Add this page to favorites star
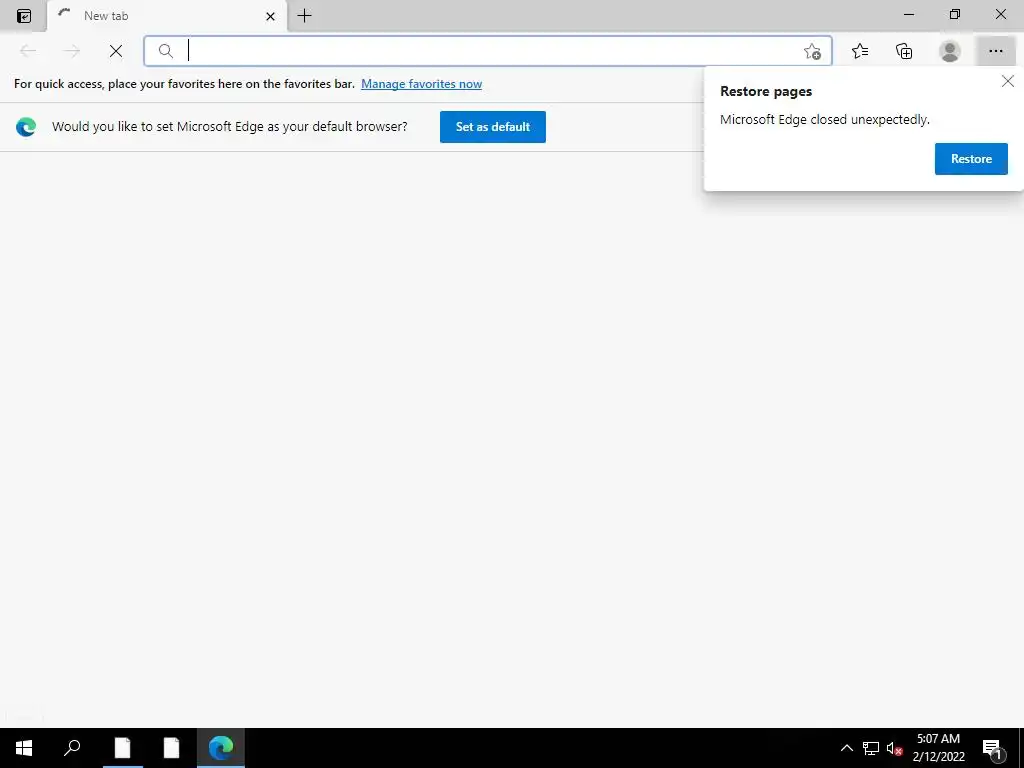 click(812, 52)
